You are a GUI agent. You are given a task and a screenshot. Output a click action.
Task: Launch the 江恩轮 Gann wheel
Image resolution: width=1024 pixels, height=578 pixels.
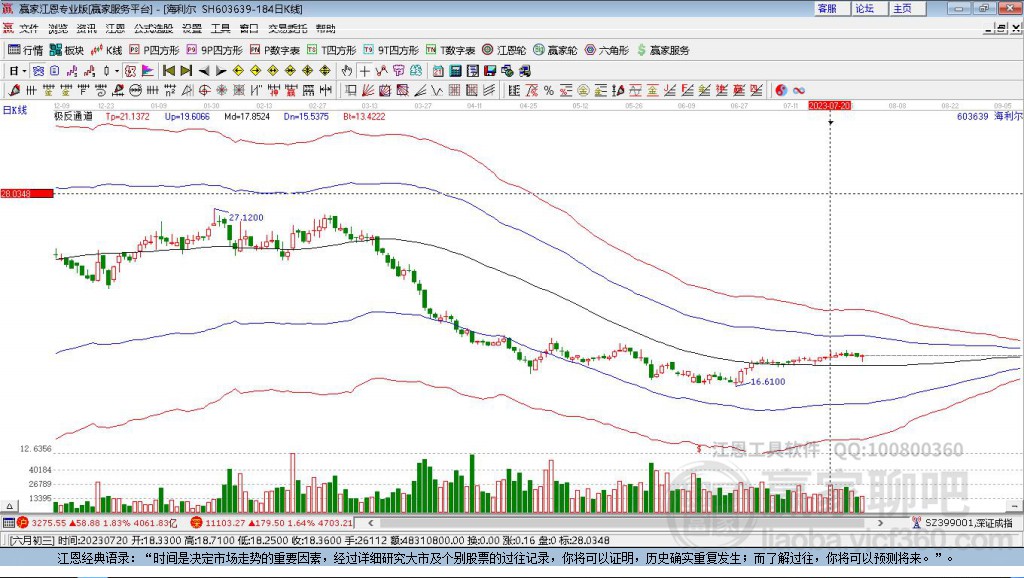(504, 50)
